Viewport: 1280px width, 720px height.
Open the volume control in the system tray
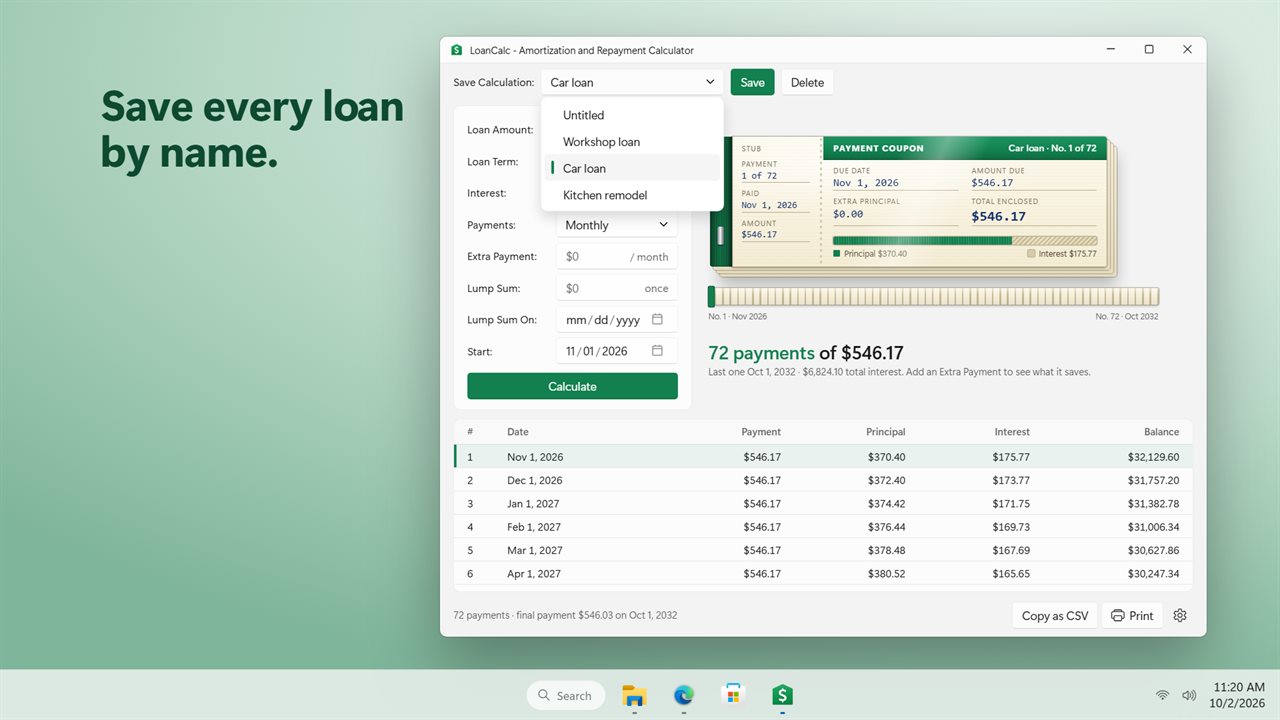tap(1189, 695)
